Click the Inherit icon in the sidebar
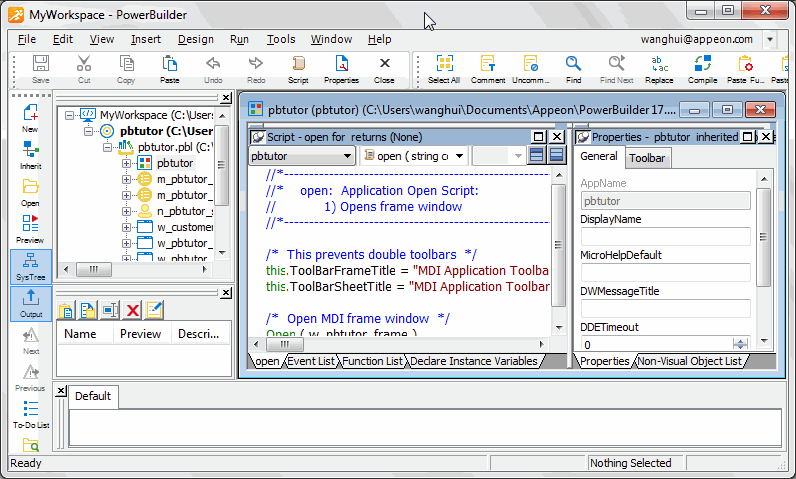 point(30,155)
